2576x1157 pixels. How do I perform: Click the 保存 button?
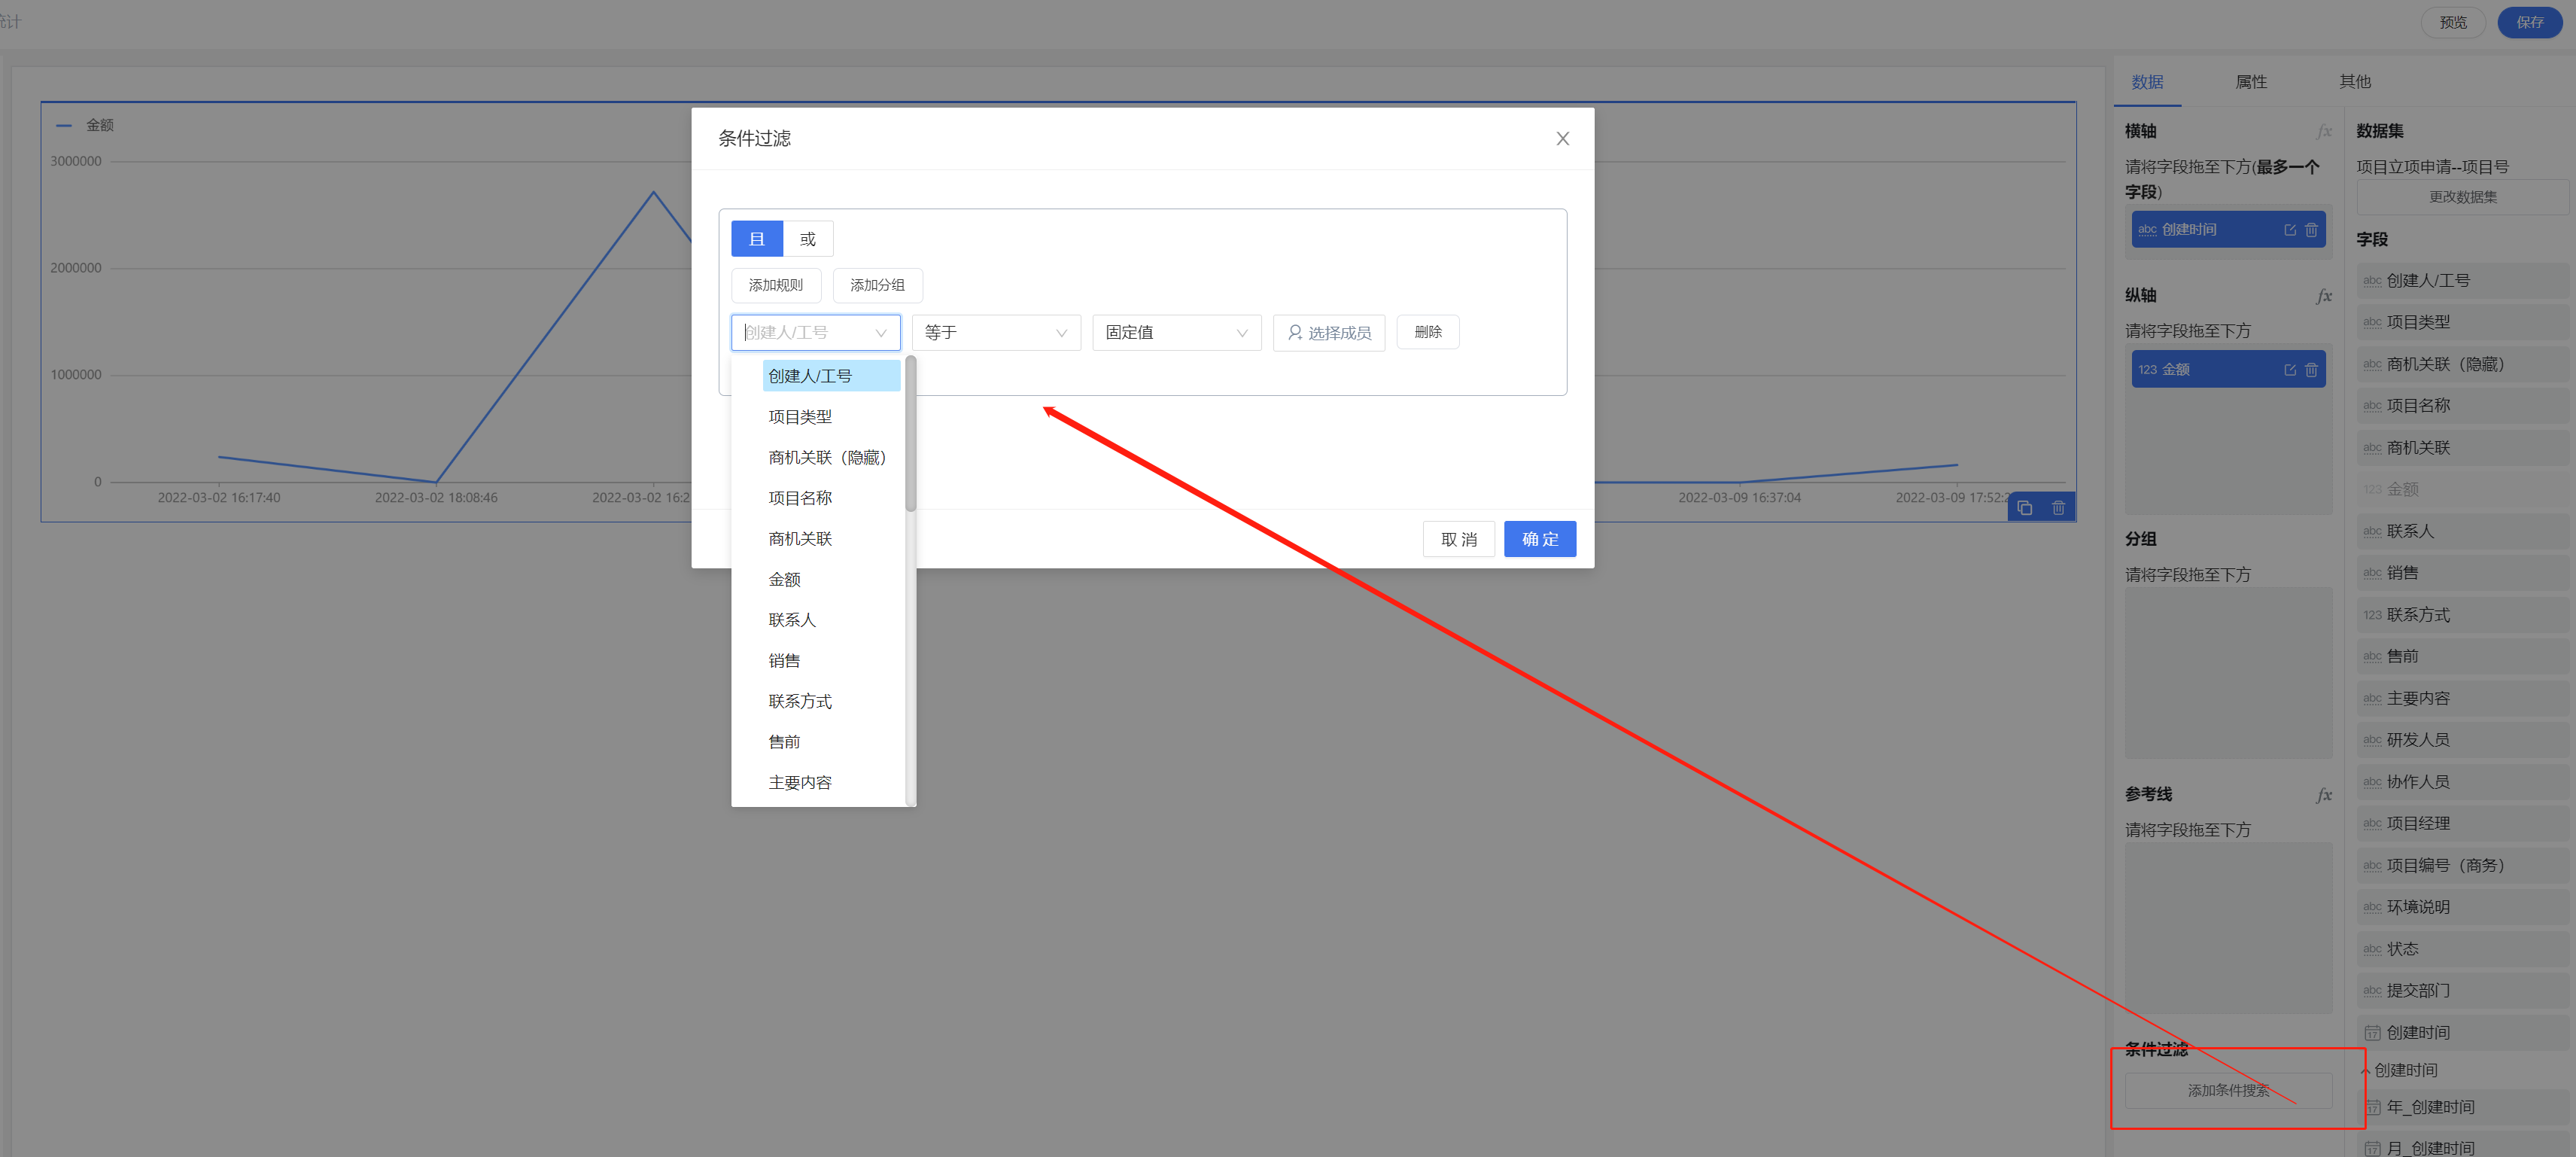[2529, 22]
